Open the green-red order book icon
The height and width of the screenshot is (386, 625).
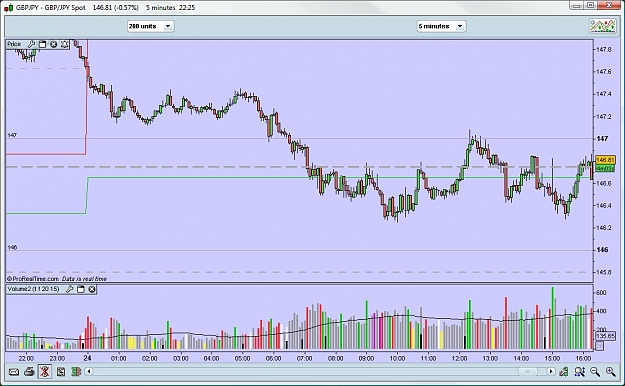76,372
